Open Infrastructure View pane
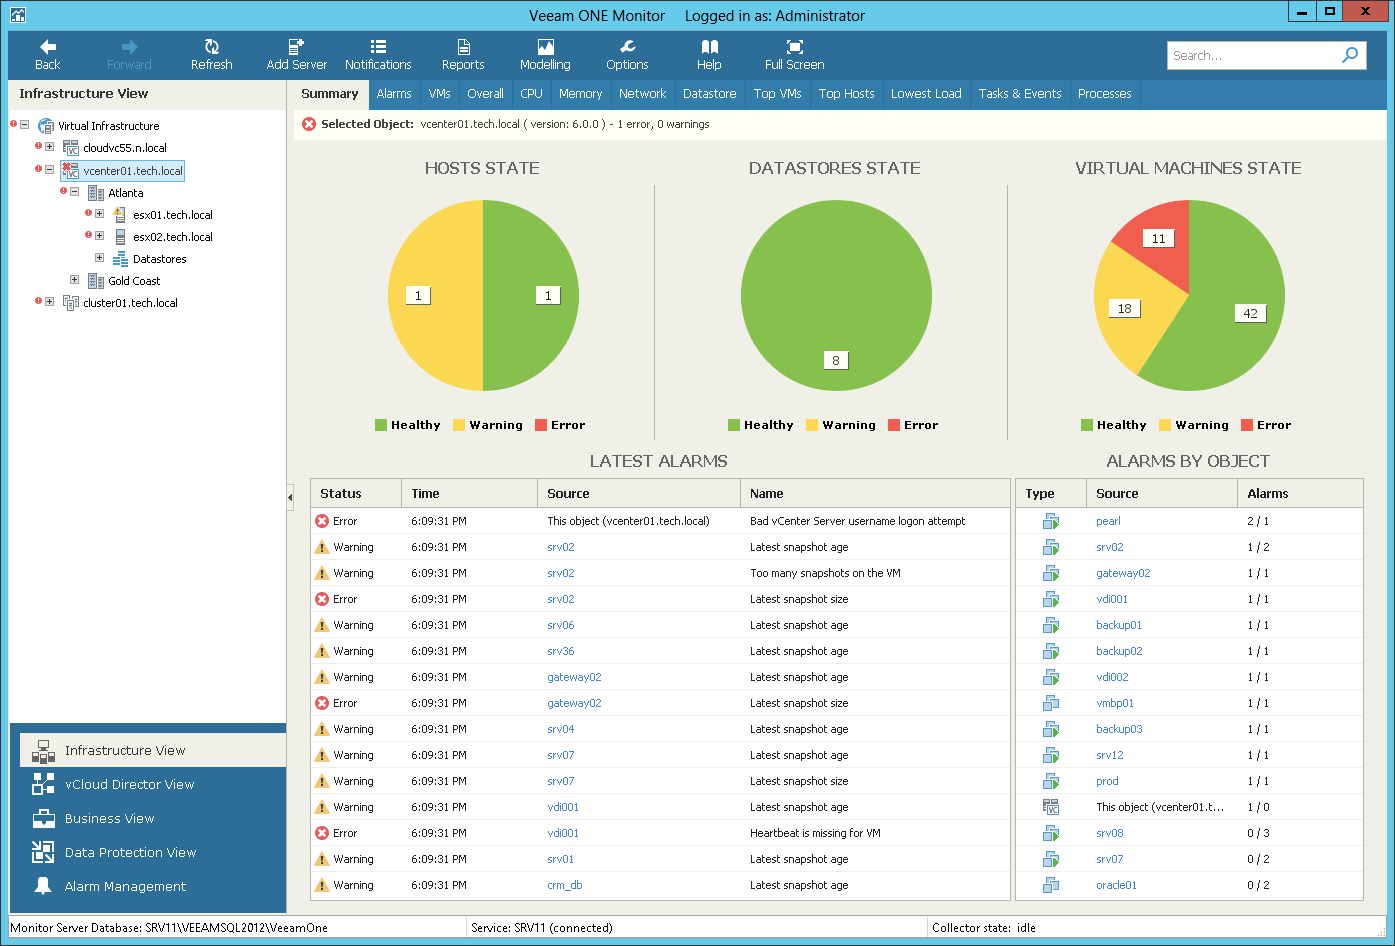Image resolution: width=1395 pixels, height=946 pixels. click(x=153, y=750)
